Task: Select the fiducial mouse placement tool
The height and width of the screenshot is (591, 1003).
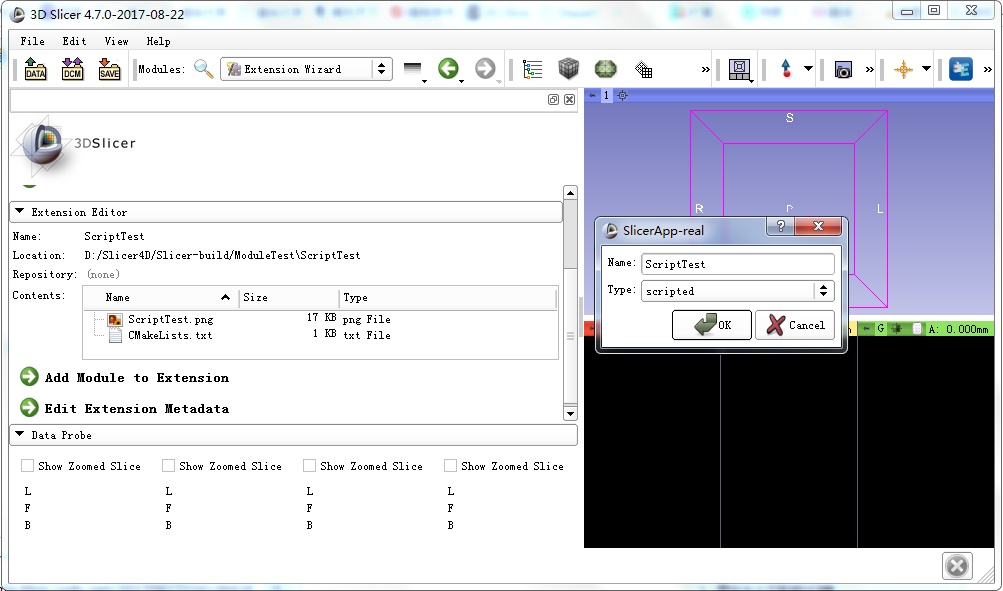Action: (x=786, y=68)
